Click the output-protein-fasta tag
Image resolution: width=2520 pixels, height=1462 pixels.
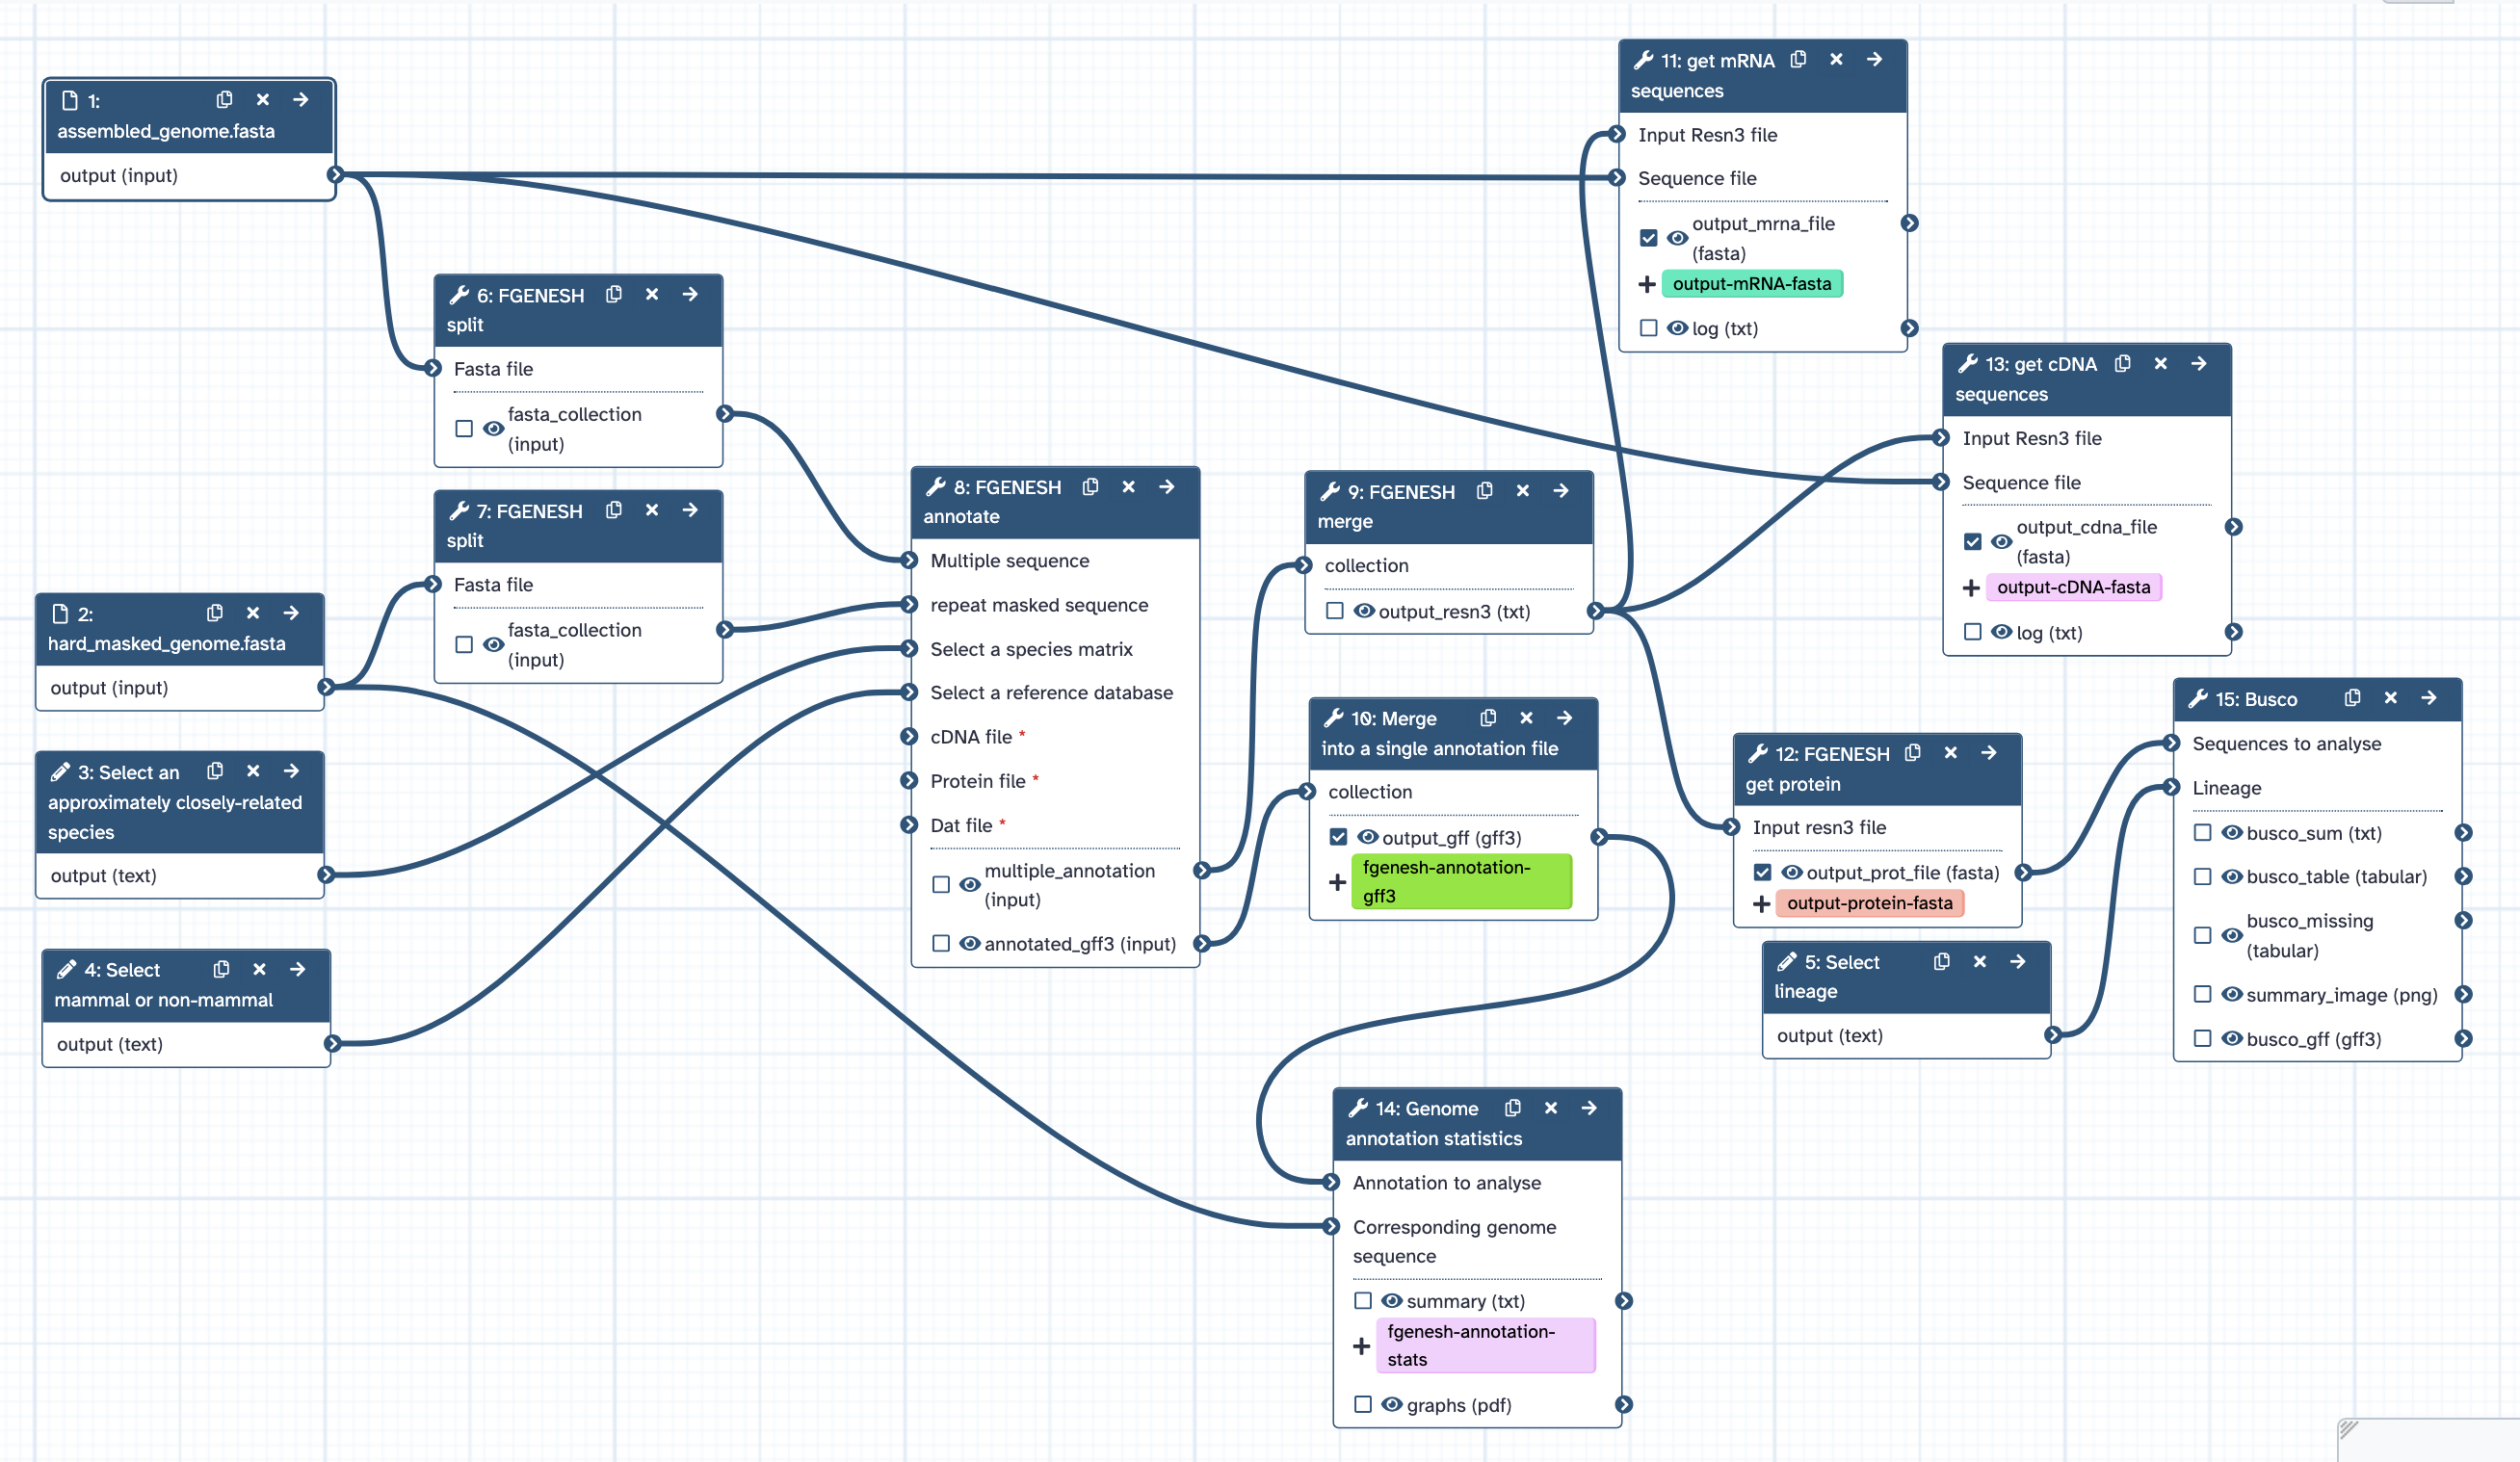tap(1868, 903)
